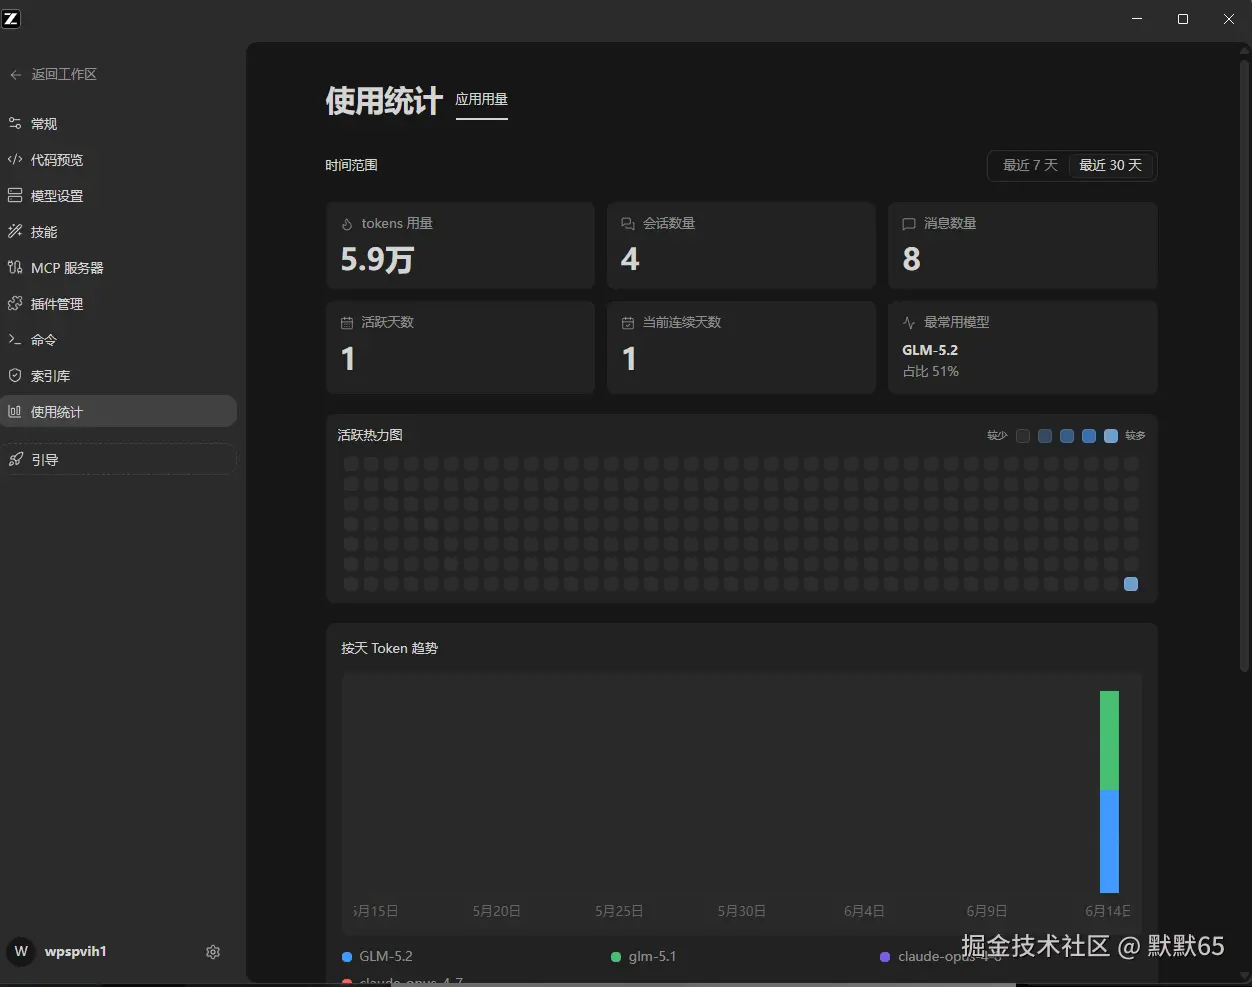Click the 当前连续天数 calendar icon
The width and height of the screenshot is (1252, 987).
click(628, 323)
